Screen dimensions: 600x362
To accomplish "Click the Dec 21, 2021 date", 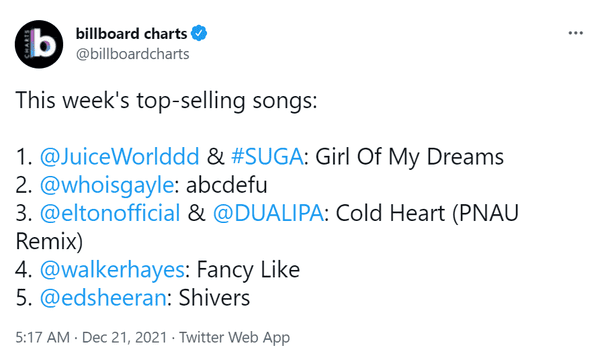I will (124, 338).
